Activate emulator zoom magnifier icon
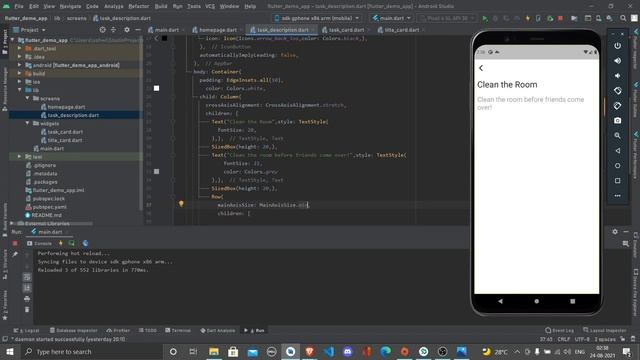The image size is (640, 360). coord(618,136)
